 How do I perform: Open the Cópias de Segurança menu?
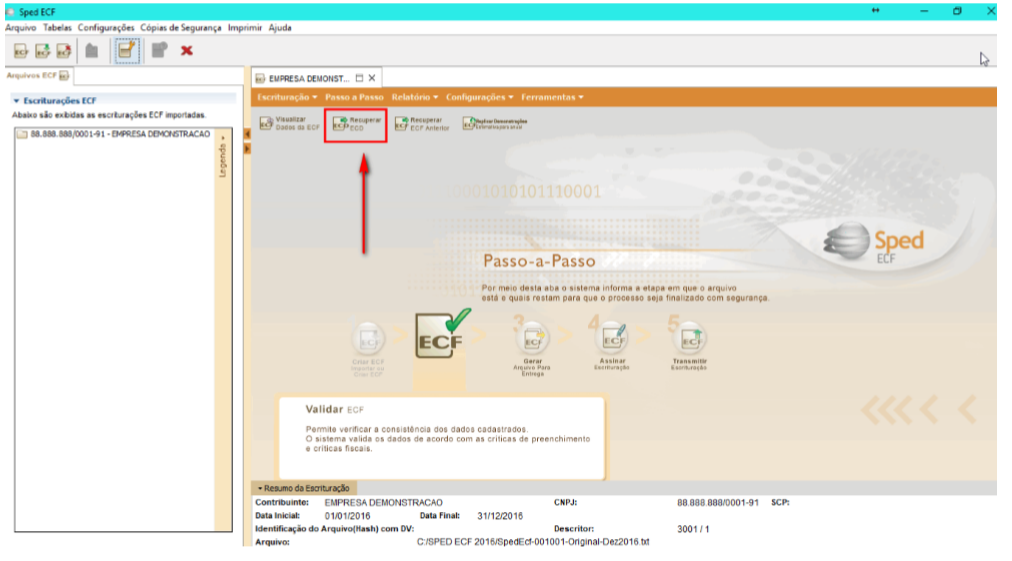click(181, 28)
